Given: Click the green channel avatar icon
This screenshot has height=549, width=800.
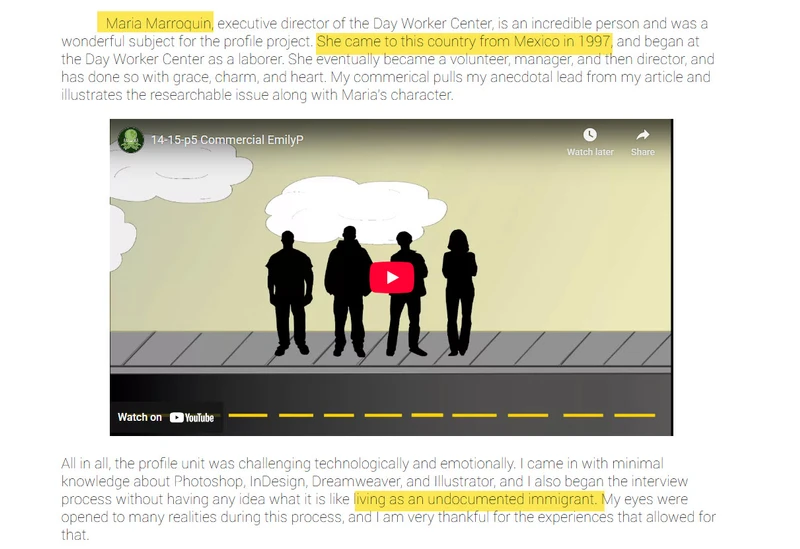Looking at the screenshot, I should (x=130, y=140).
